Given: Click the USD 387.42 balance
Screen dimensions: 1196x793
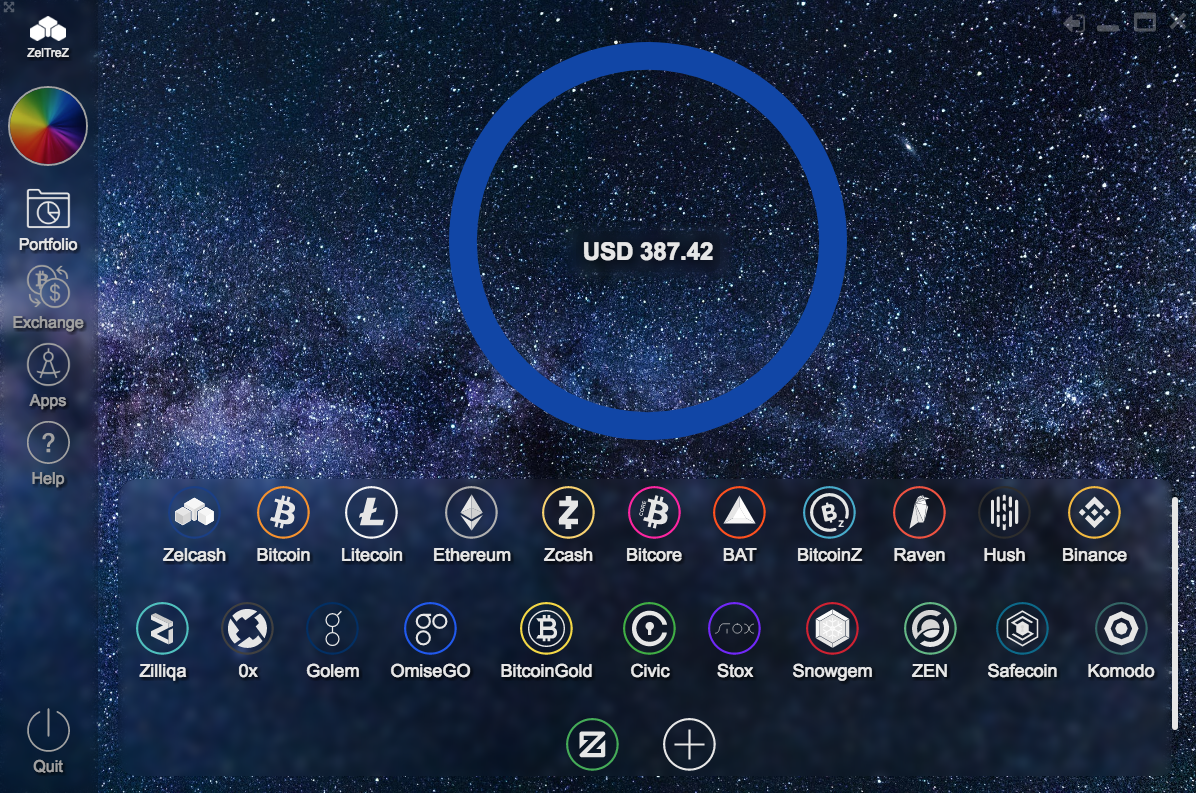Looking at the screenshot, I should tap(648, 252).
